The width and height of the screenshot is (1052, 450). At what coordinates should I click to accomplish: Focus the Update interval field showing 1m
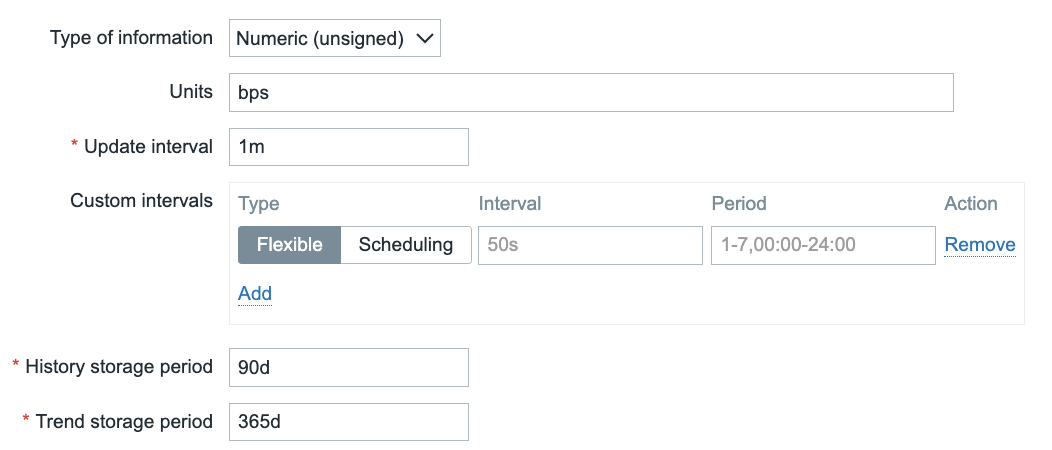348,147
